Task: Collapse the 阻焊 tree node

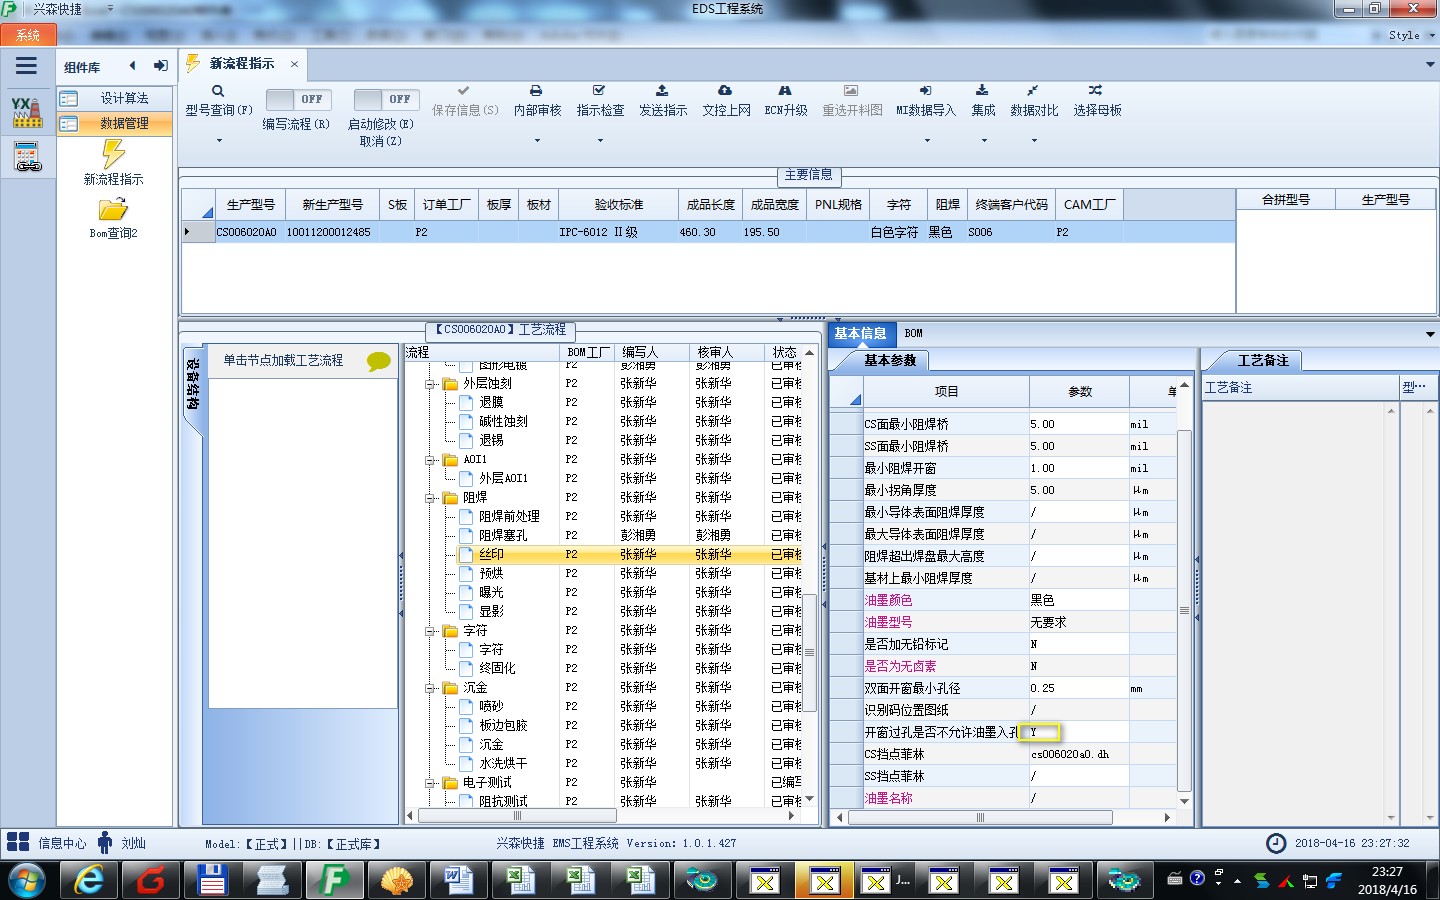Action: coord(430,498)
